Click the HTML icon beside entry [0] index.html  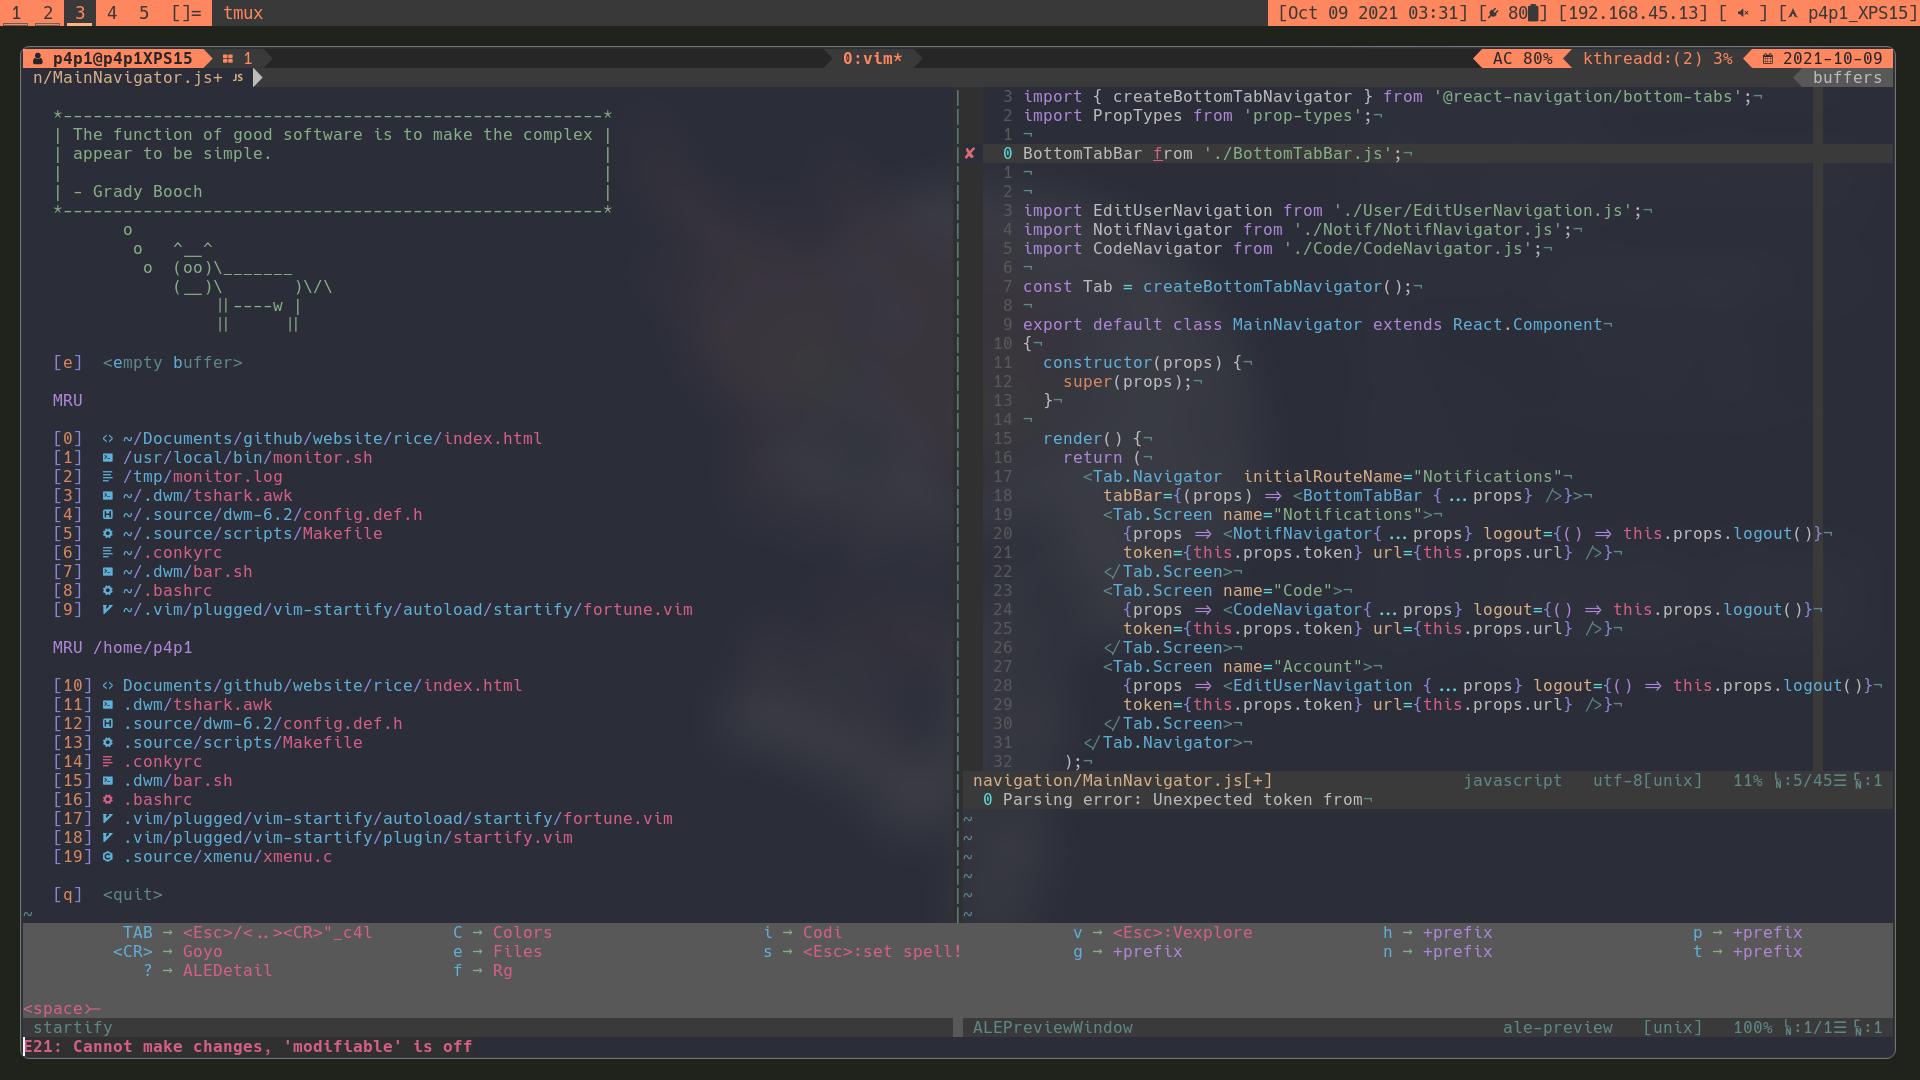click(107, 439)
